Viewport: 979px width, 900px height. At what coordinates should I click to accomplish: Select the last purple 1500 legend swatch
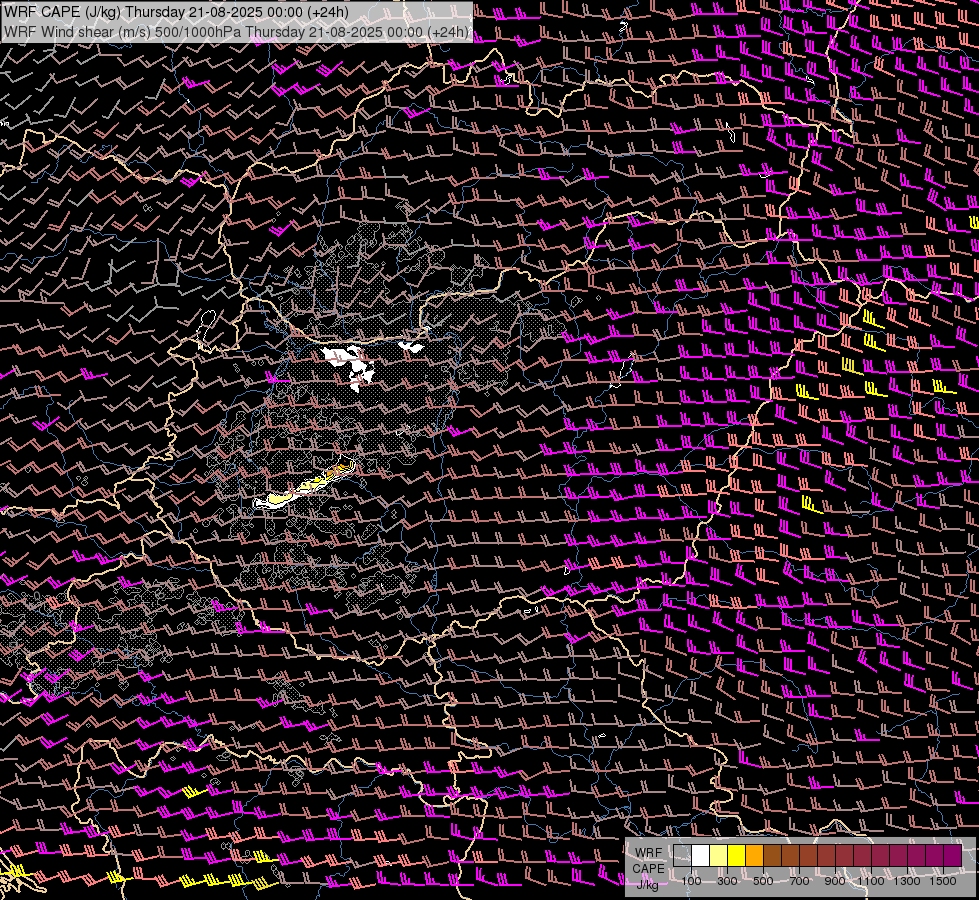[953, 856]
